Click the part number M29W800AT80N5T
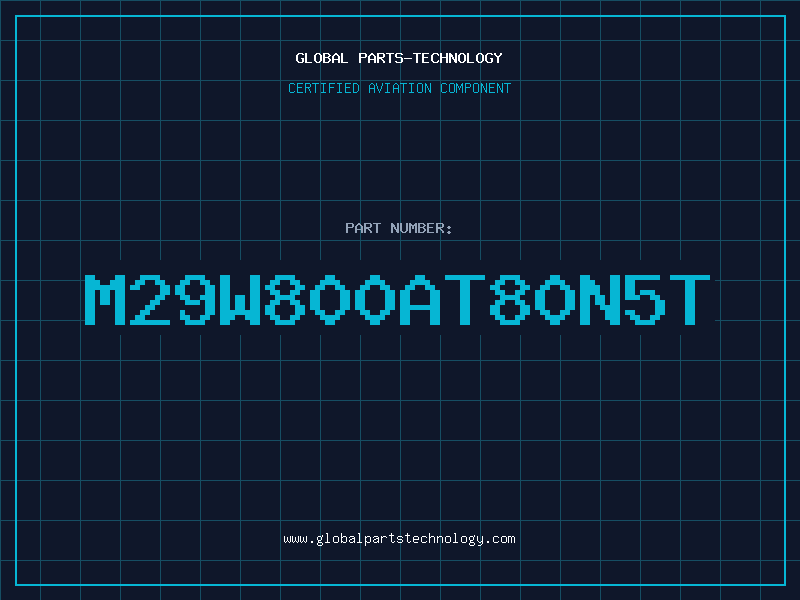Viewport: 800px width, 600px height. click(x=397, y=299)
